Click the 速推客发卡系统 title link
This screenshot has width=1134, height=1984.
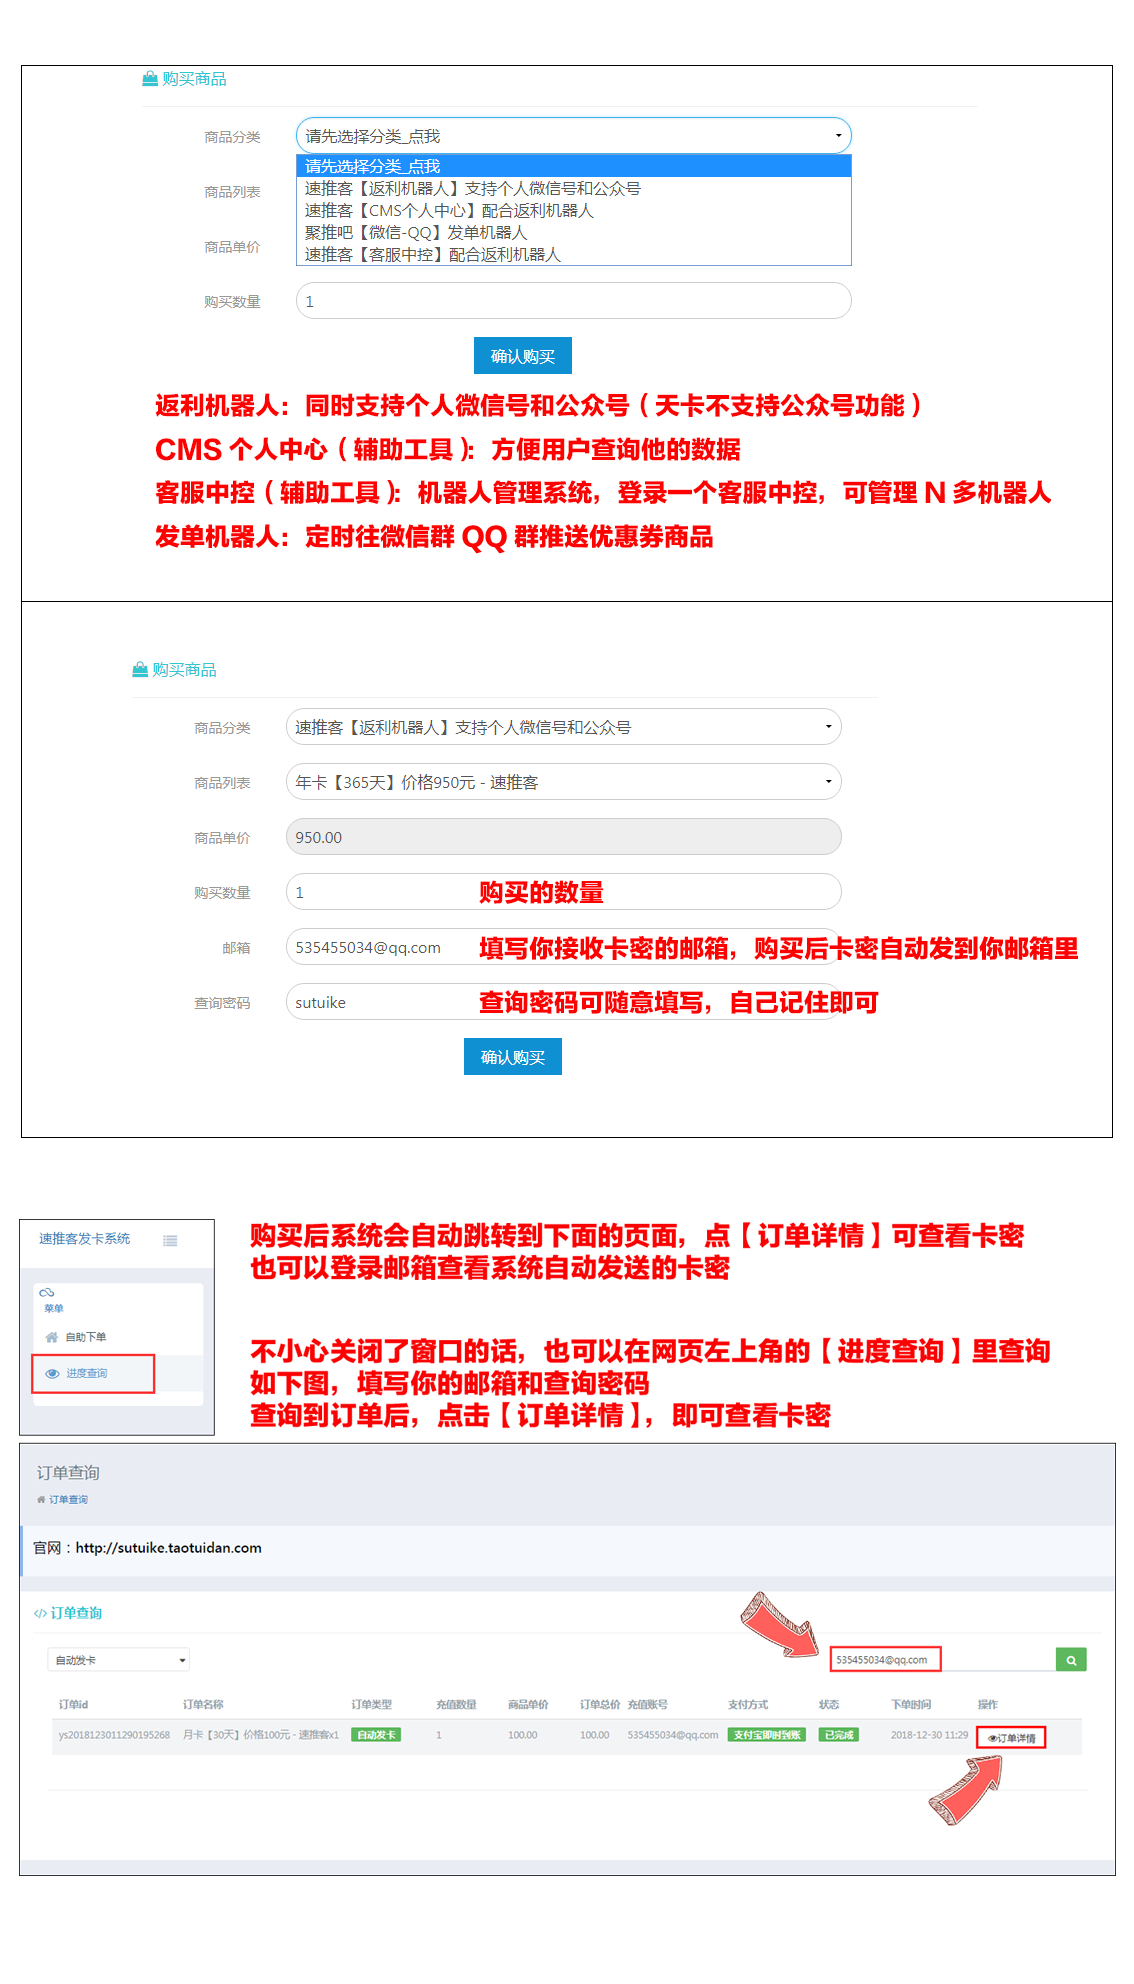pos(85,1239)
